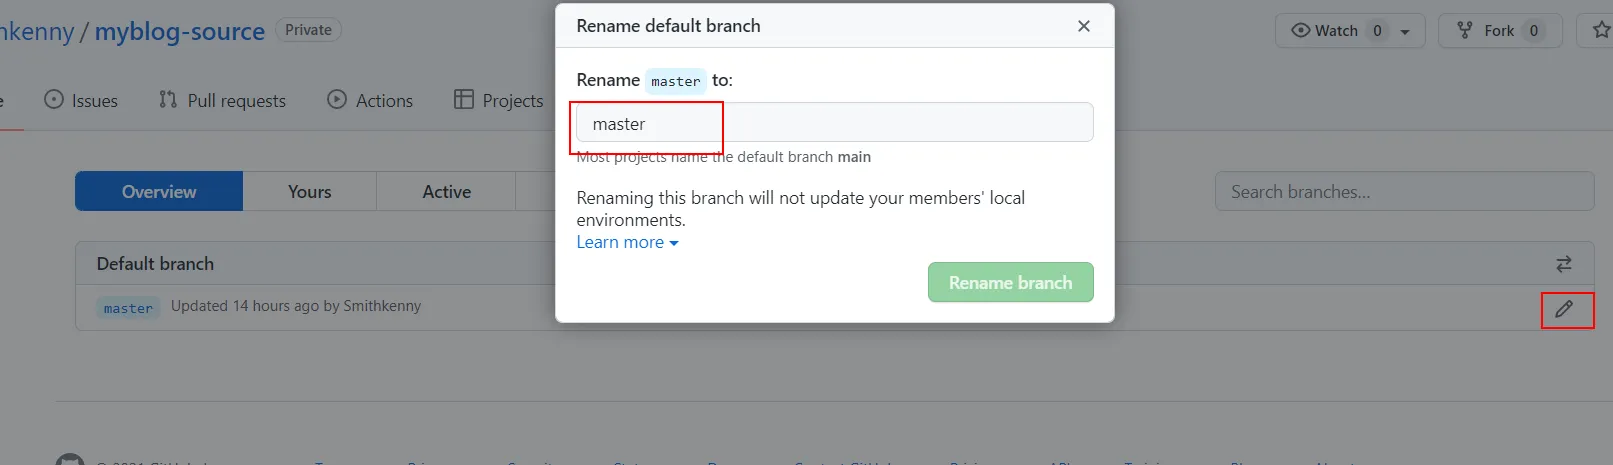Image resolution: width=1613 pixels, height=465 pixels.
Task: Click the 'Rename default branch' dialog title
Action: coord(668,26)
